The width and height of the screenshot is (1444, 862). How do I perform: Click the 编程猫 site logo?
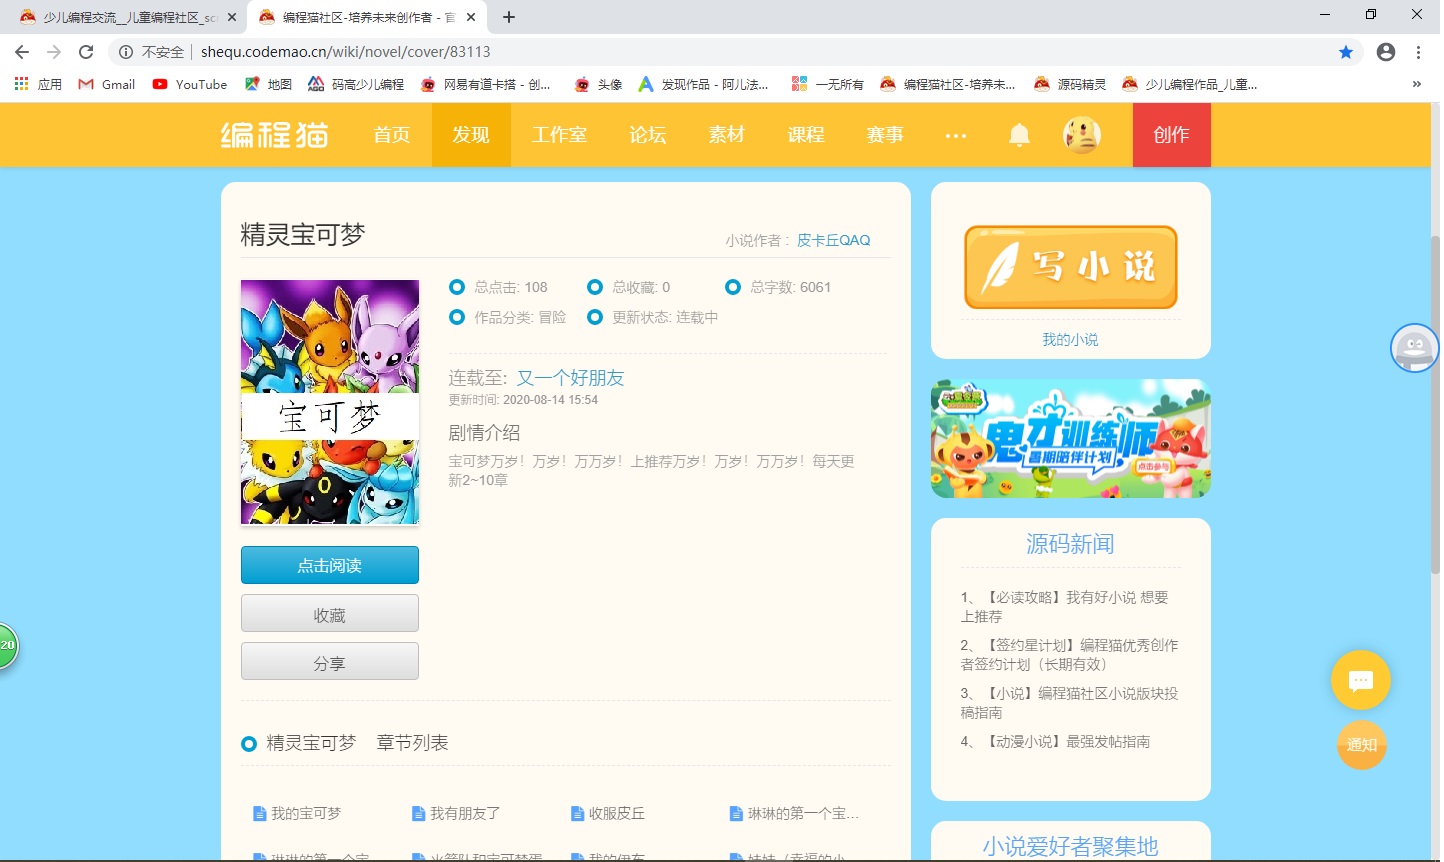point(275,135)
